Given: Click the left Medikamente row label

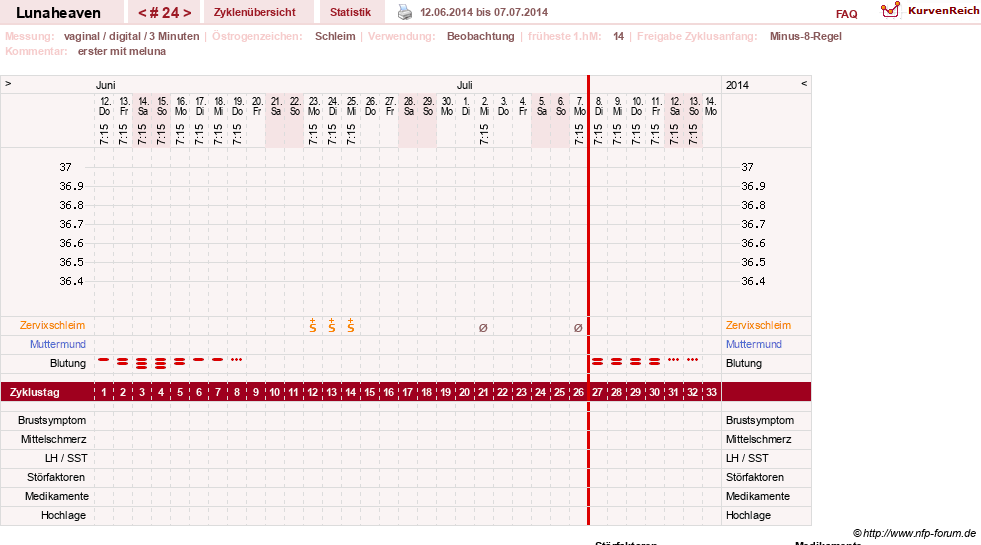Looking at the screenshot, I should coord(57,496).
